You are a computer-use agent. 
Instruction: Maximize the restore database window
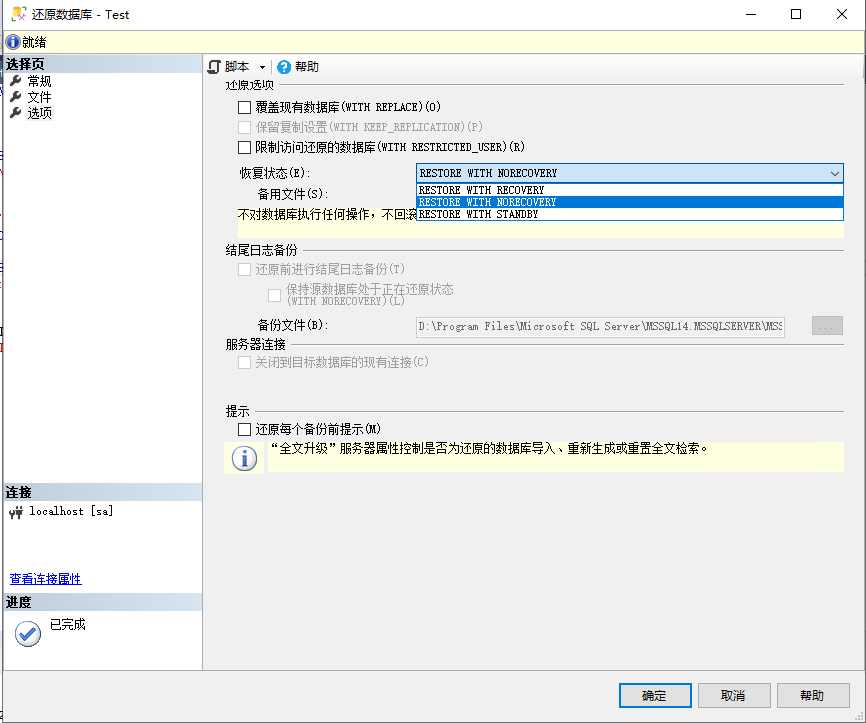796,14
